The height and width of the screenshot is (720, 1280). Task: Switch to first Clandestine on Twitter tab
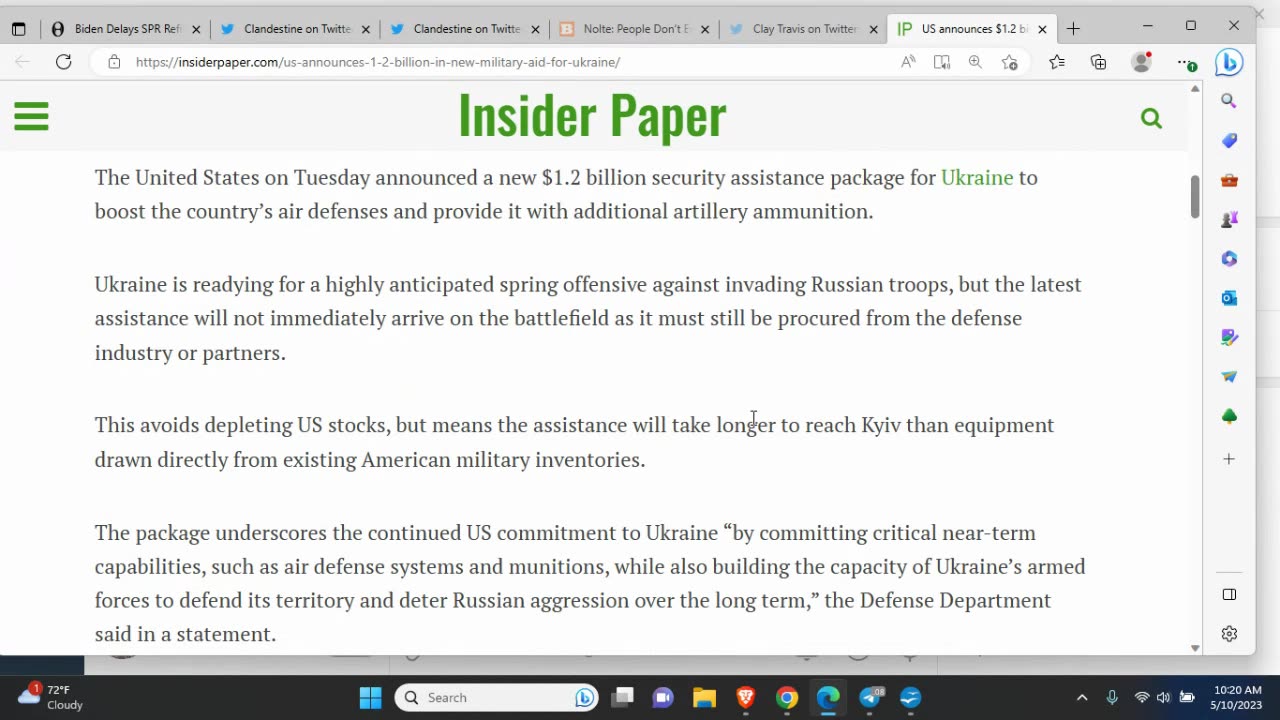295,29
